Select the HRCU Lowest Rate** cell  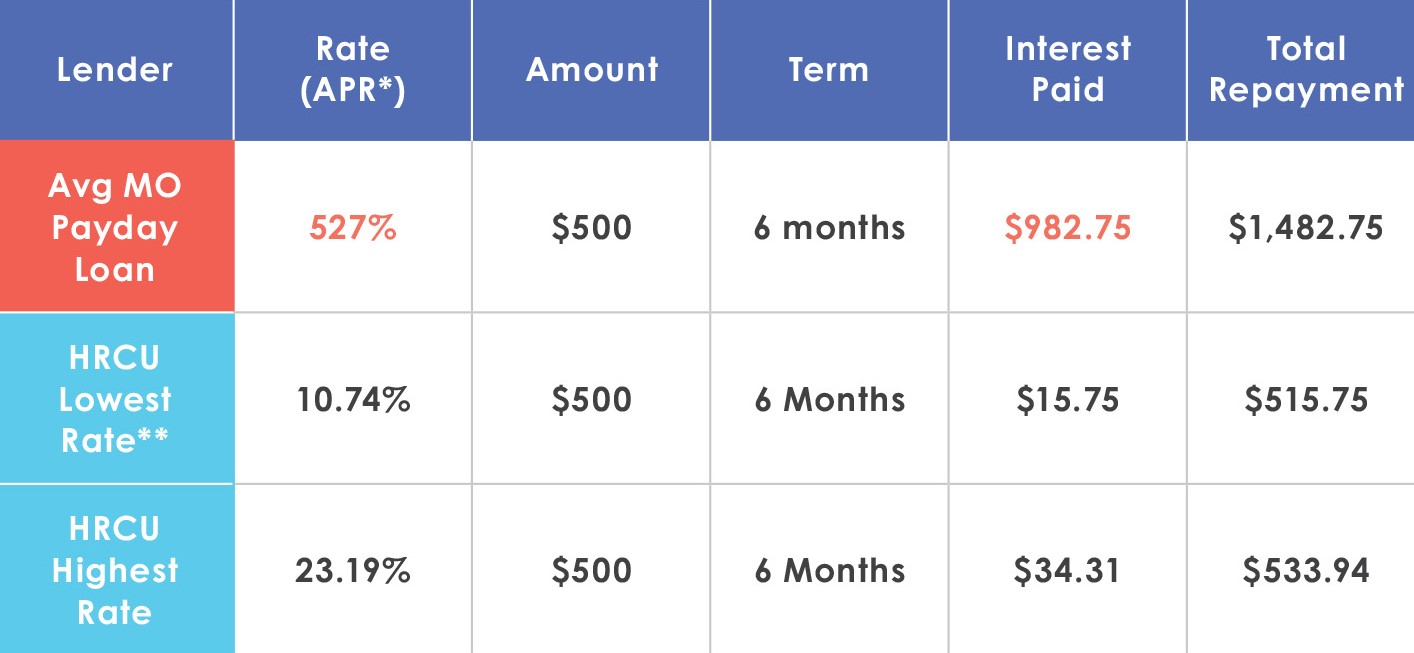(115, 399)
